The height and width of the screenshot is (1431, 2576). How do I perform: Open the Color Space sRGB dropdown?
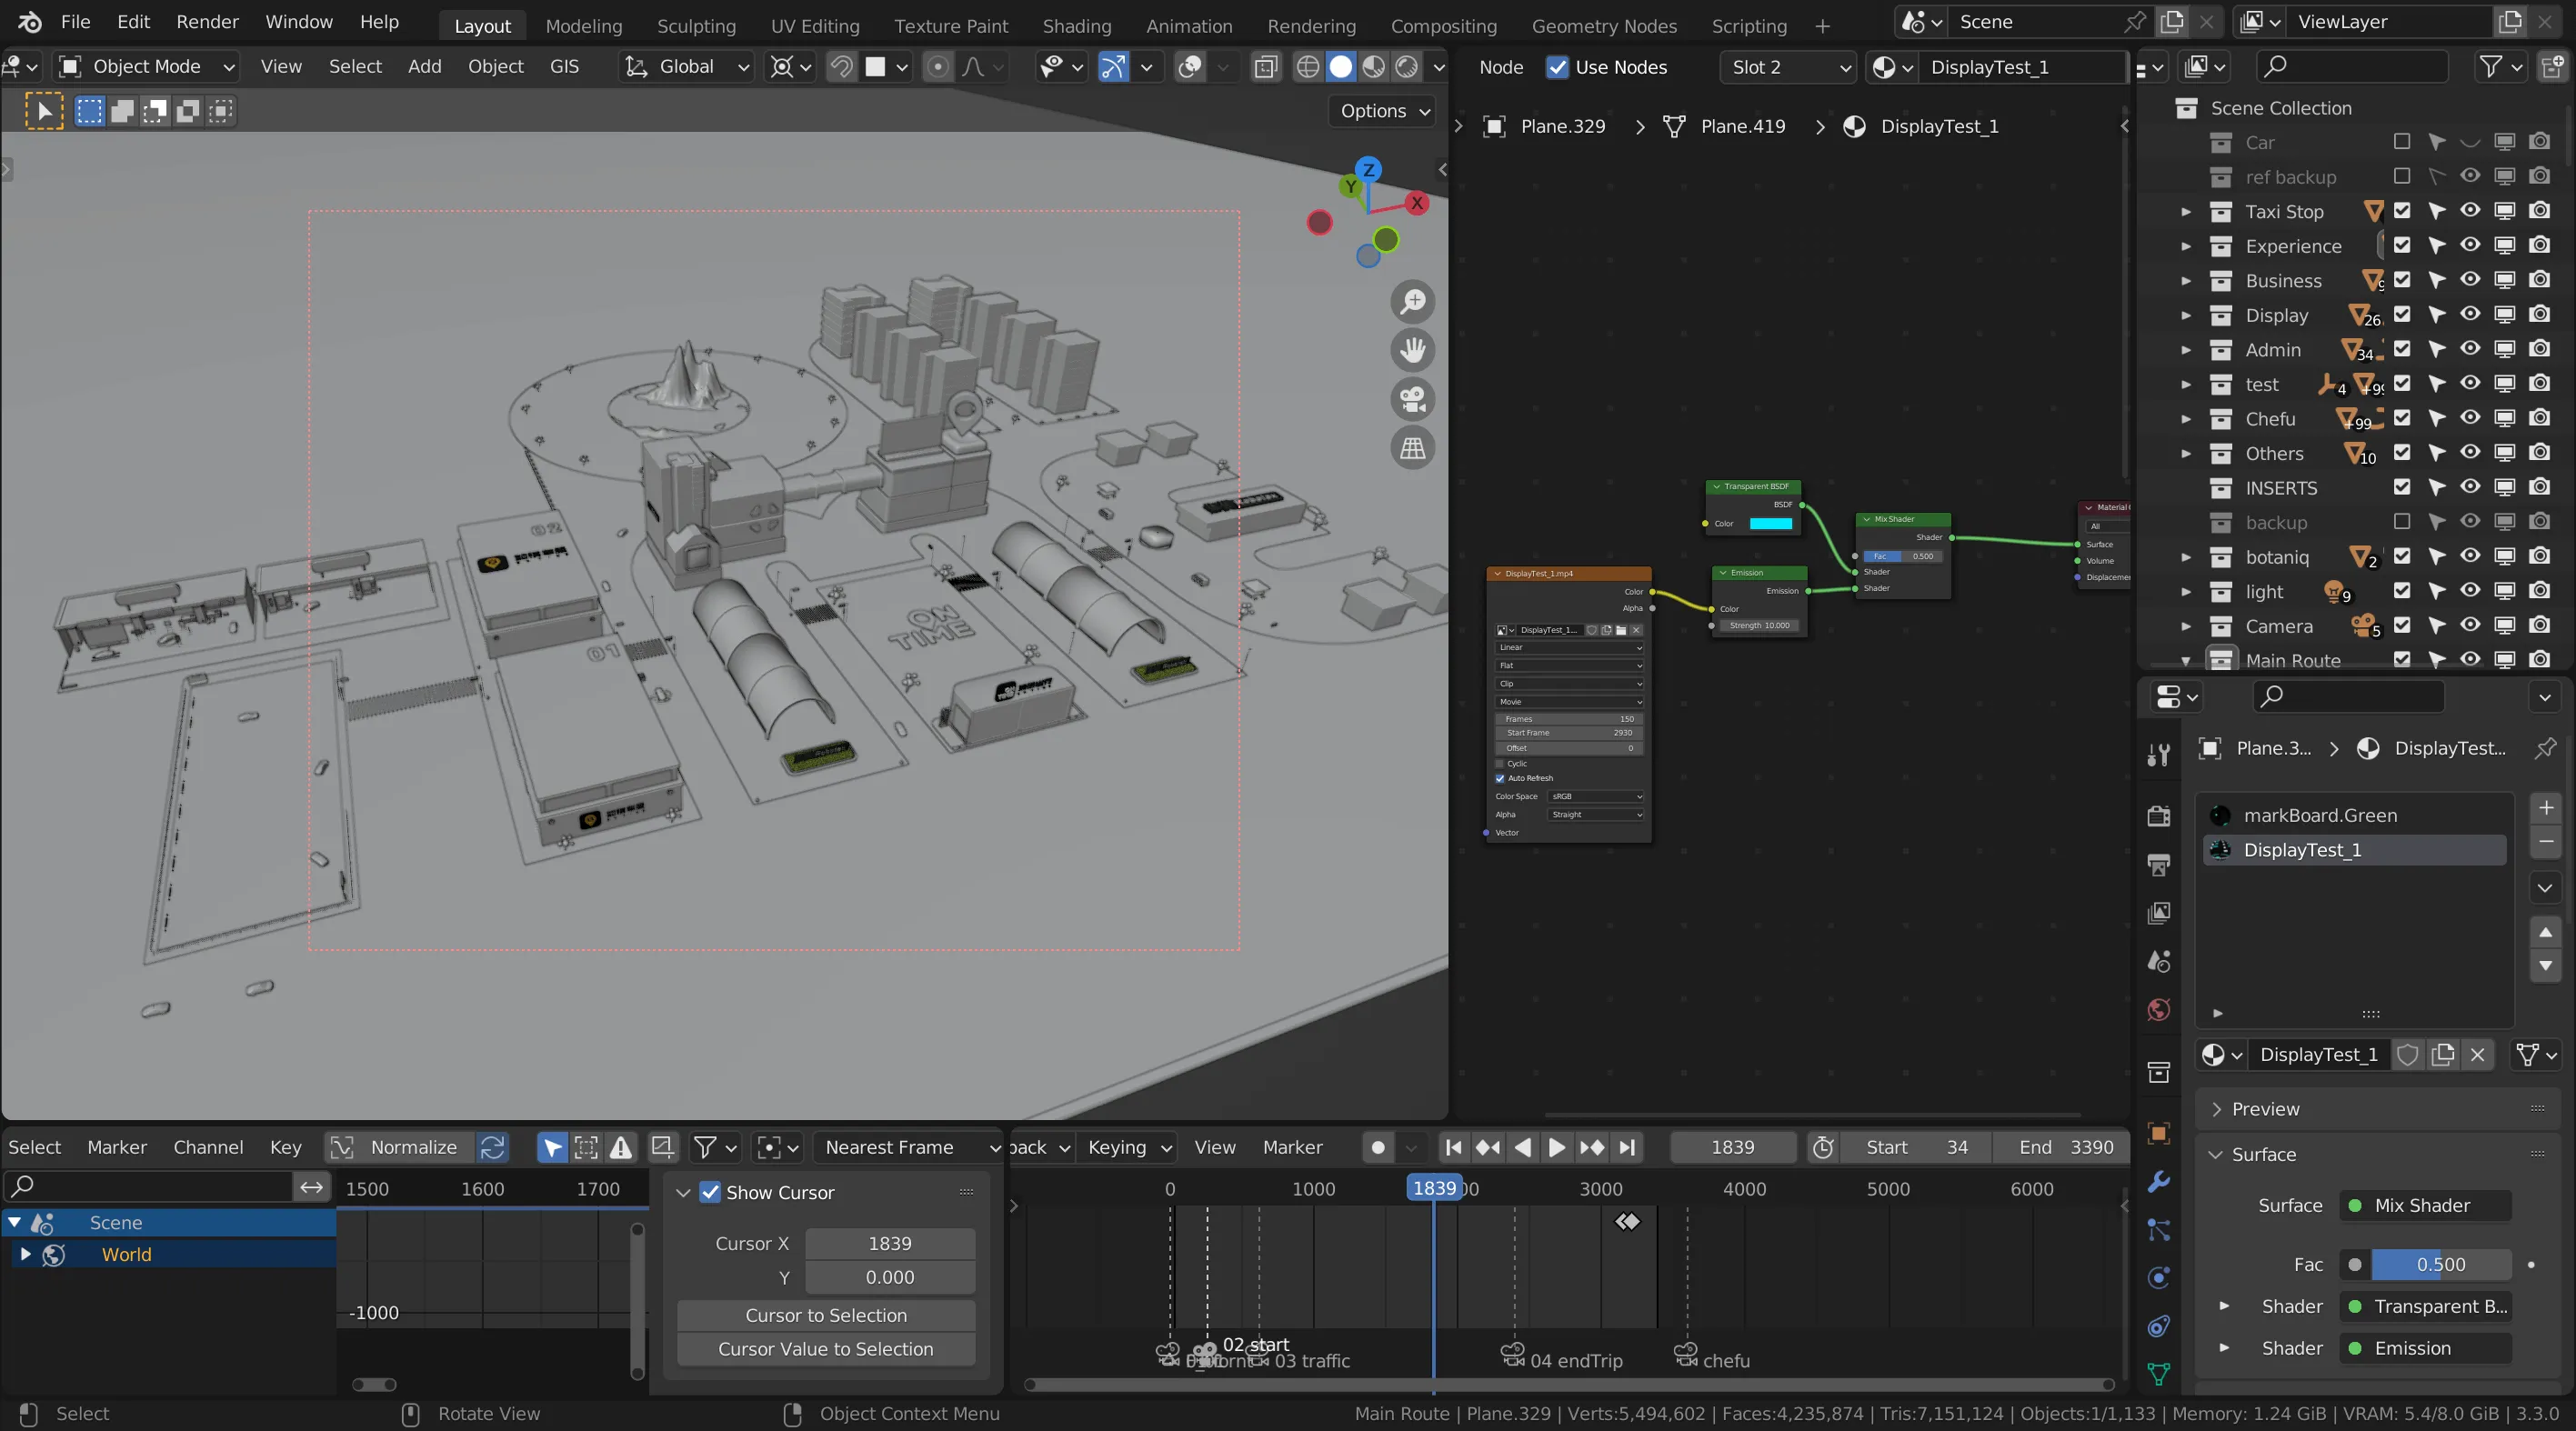coord(1595,796)
